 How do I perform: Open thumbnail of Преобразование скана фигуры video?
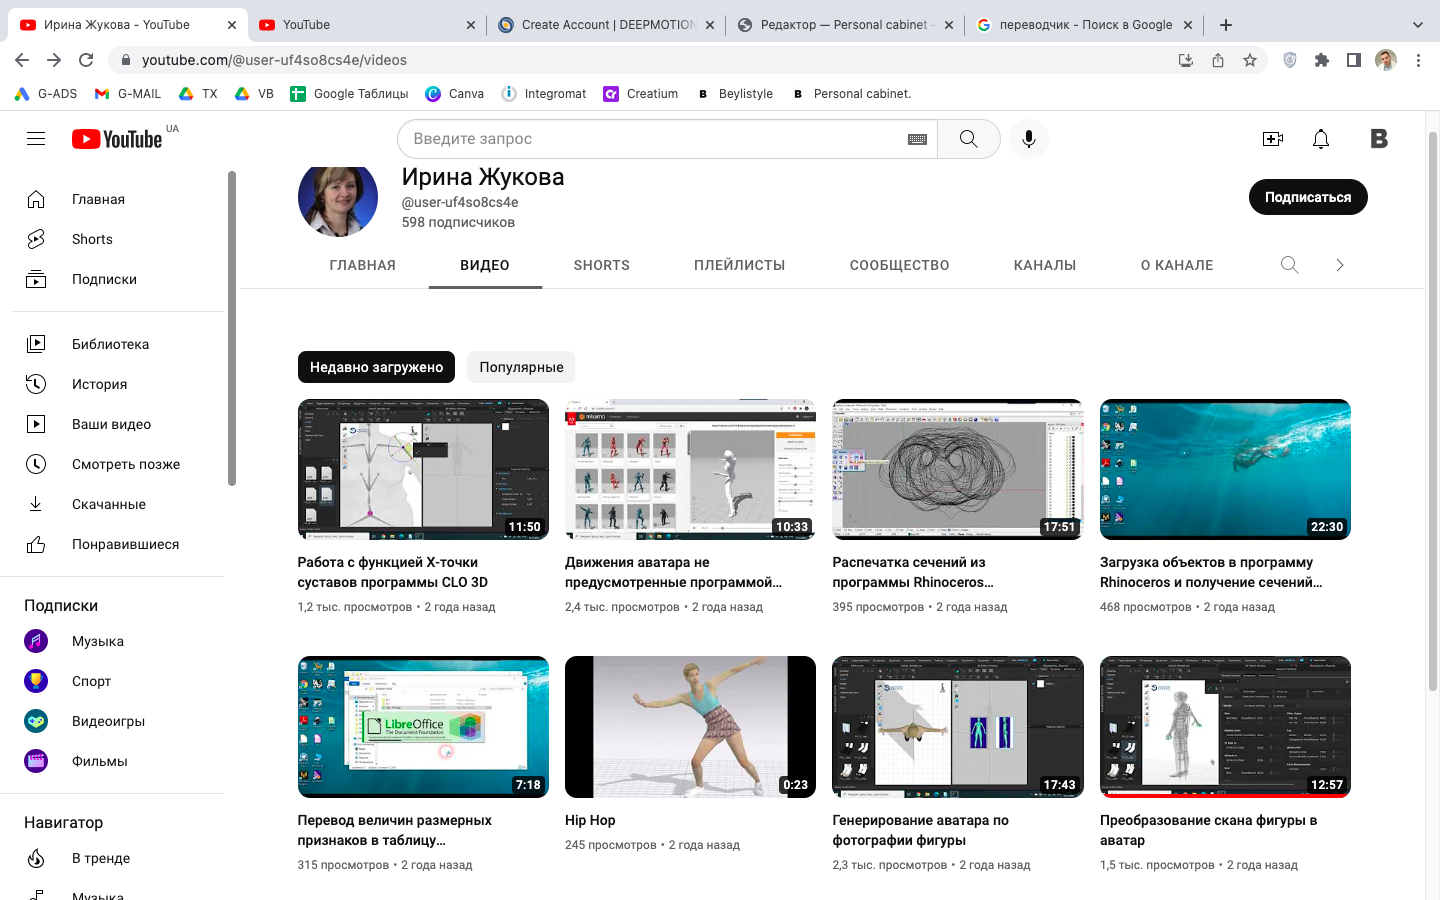pyautogui.click(x=1225, y=727)
